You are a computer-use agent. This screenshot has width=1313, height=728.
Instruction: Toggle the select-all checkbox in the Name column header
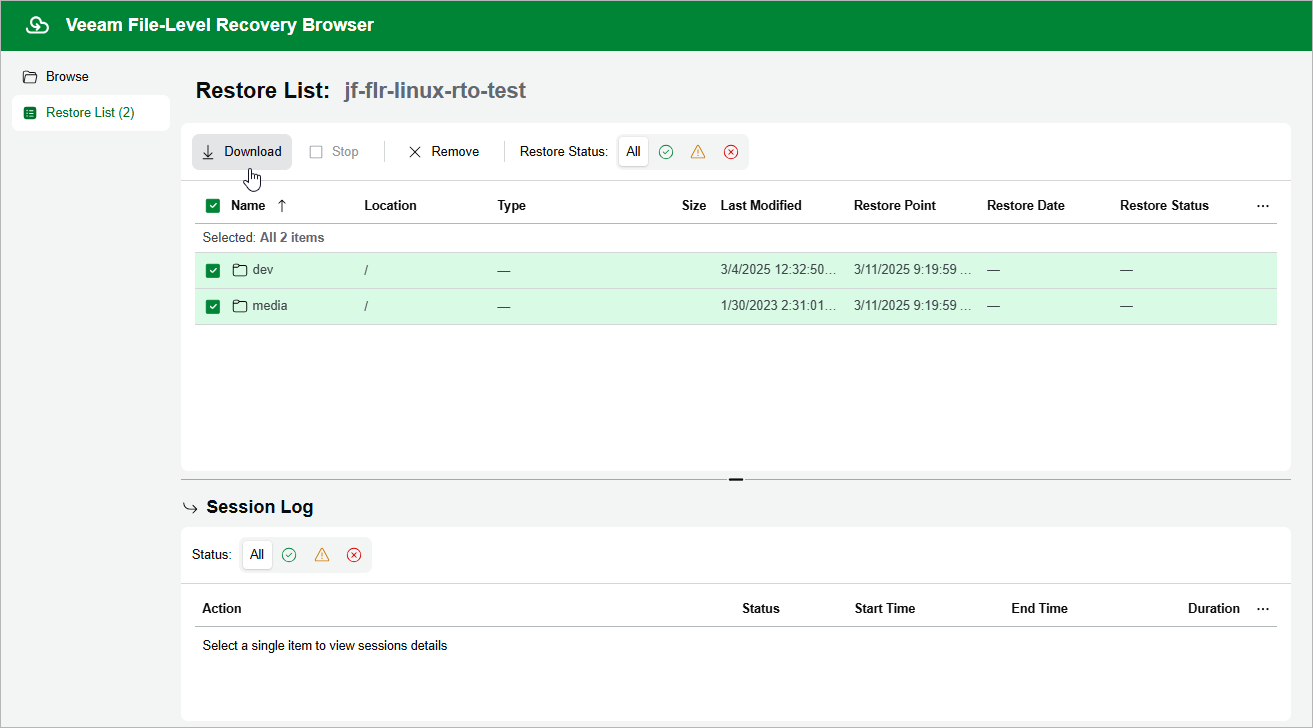click(x=213, y=205)
